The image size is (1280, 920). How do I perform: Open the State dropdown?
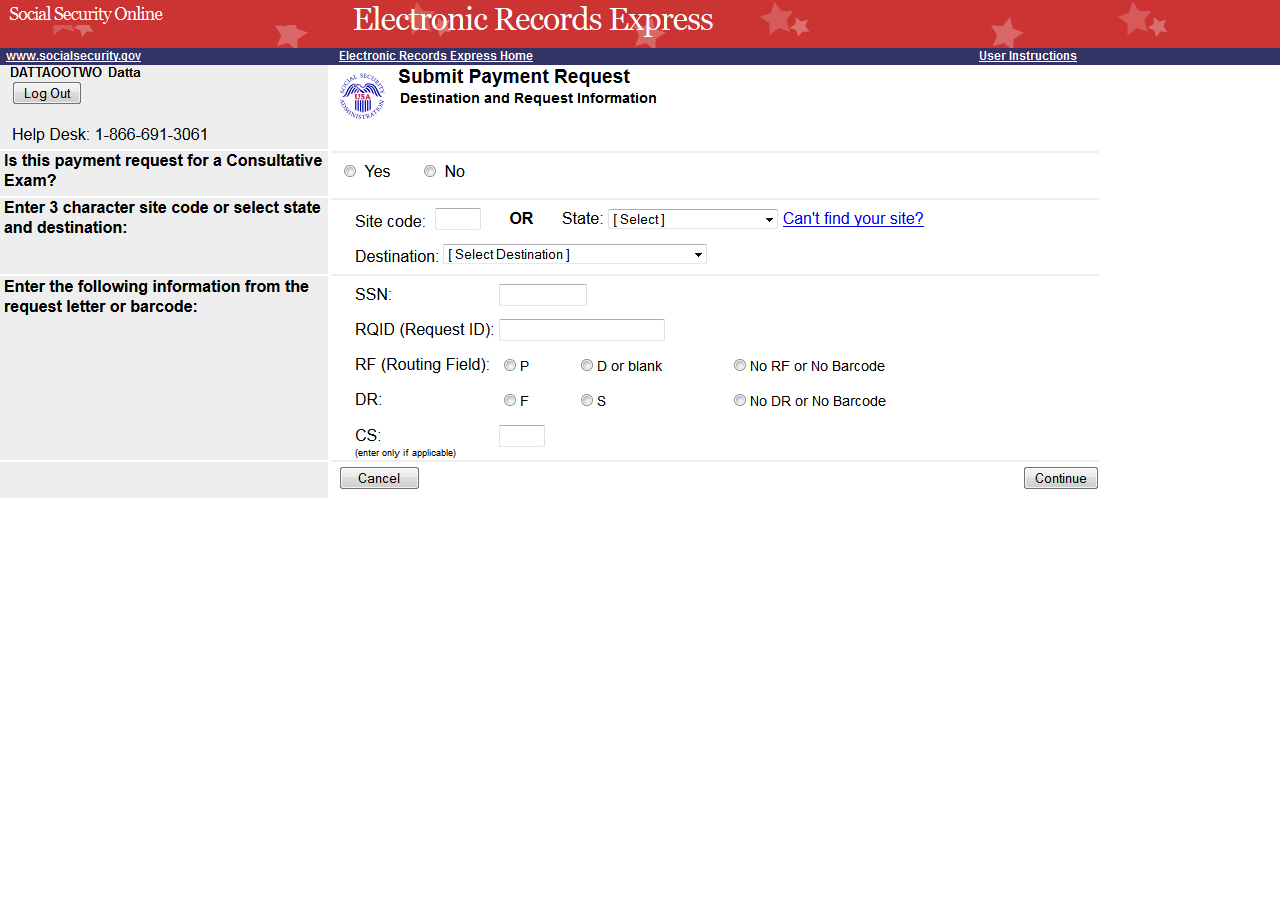(693, 219)
